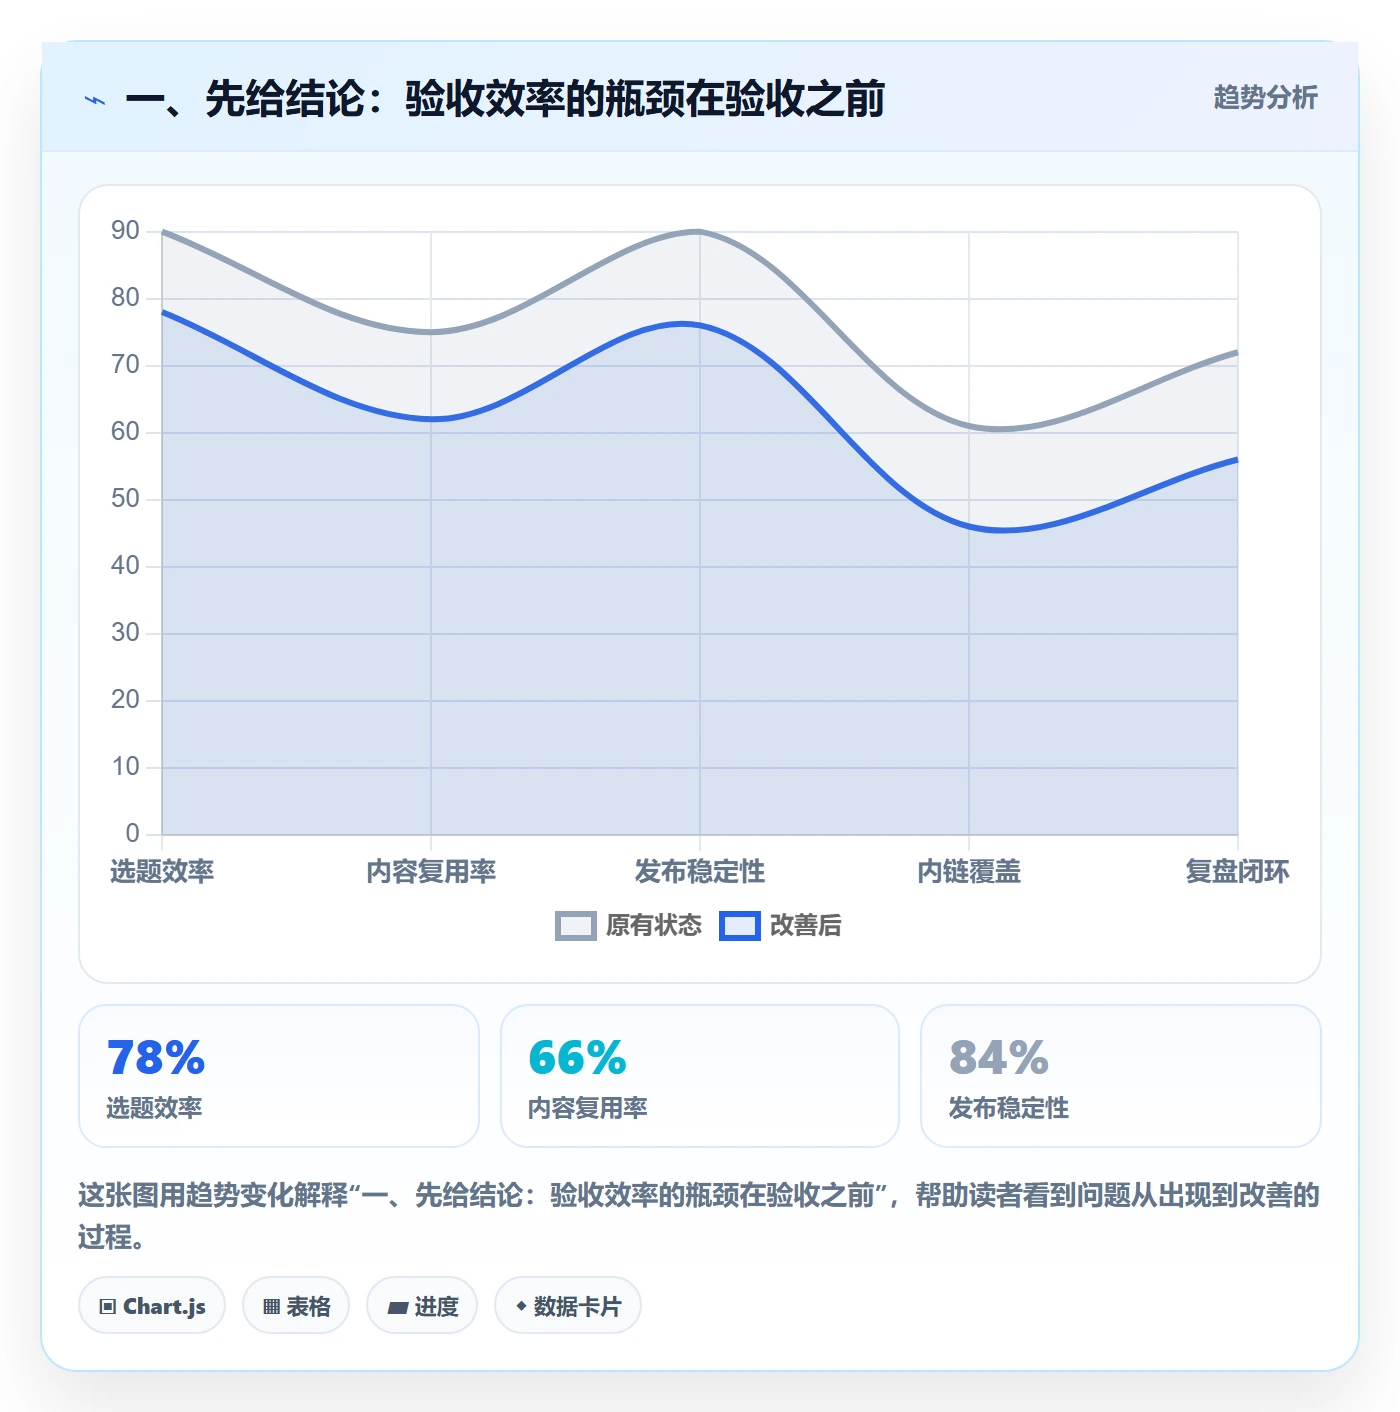The height and width of the screenshot is (1412, 1400).
Task: Click the 66% value text
Action: point(577,1058)
